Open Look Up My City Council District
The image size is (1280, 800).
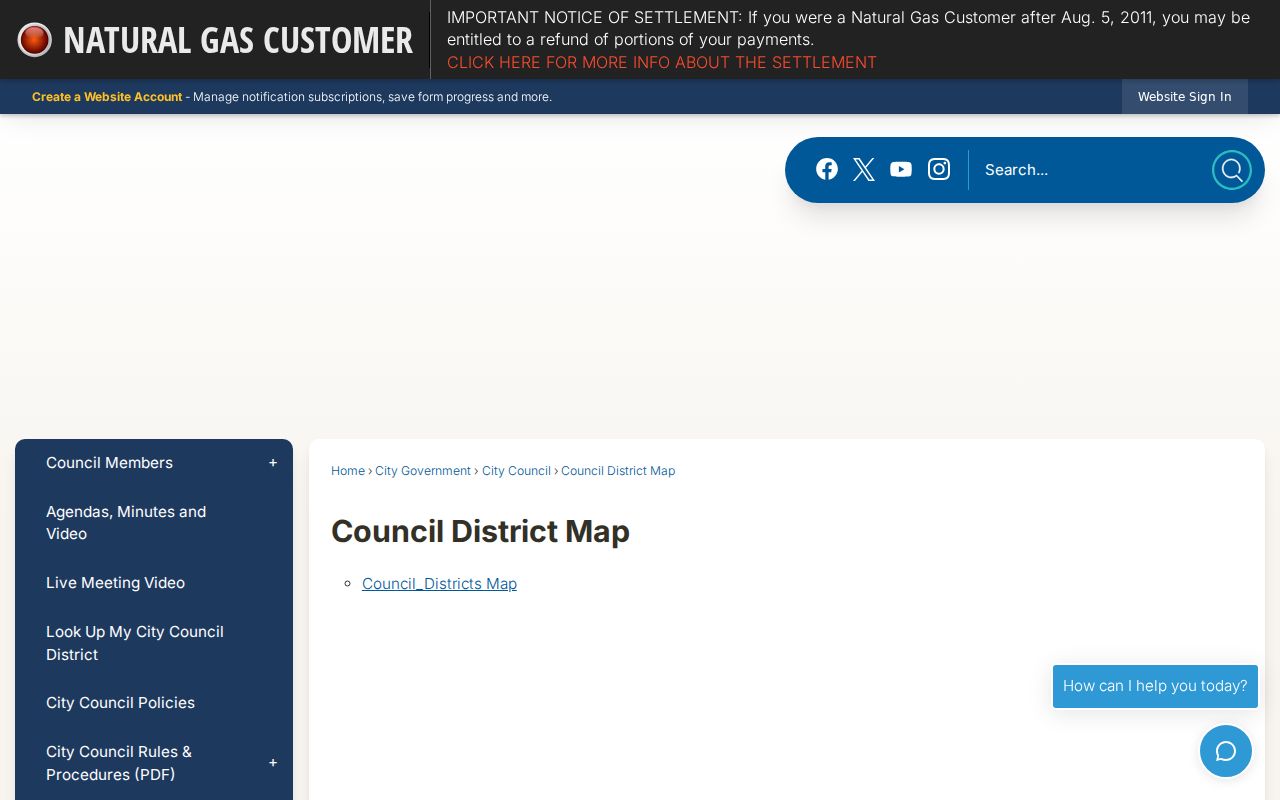[135, 643]
